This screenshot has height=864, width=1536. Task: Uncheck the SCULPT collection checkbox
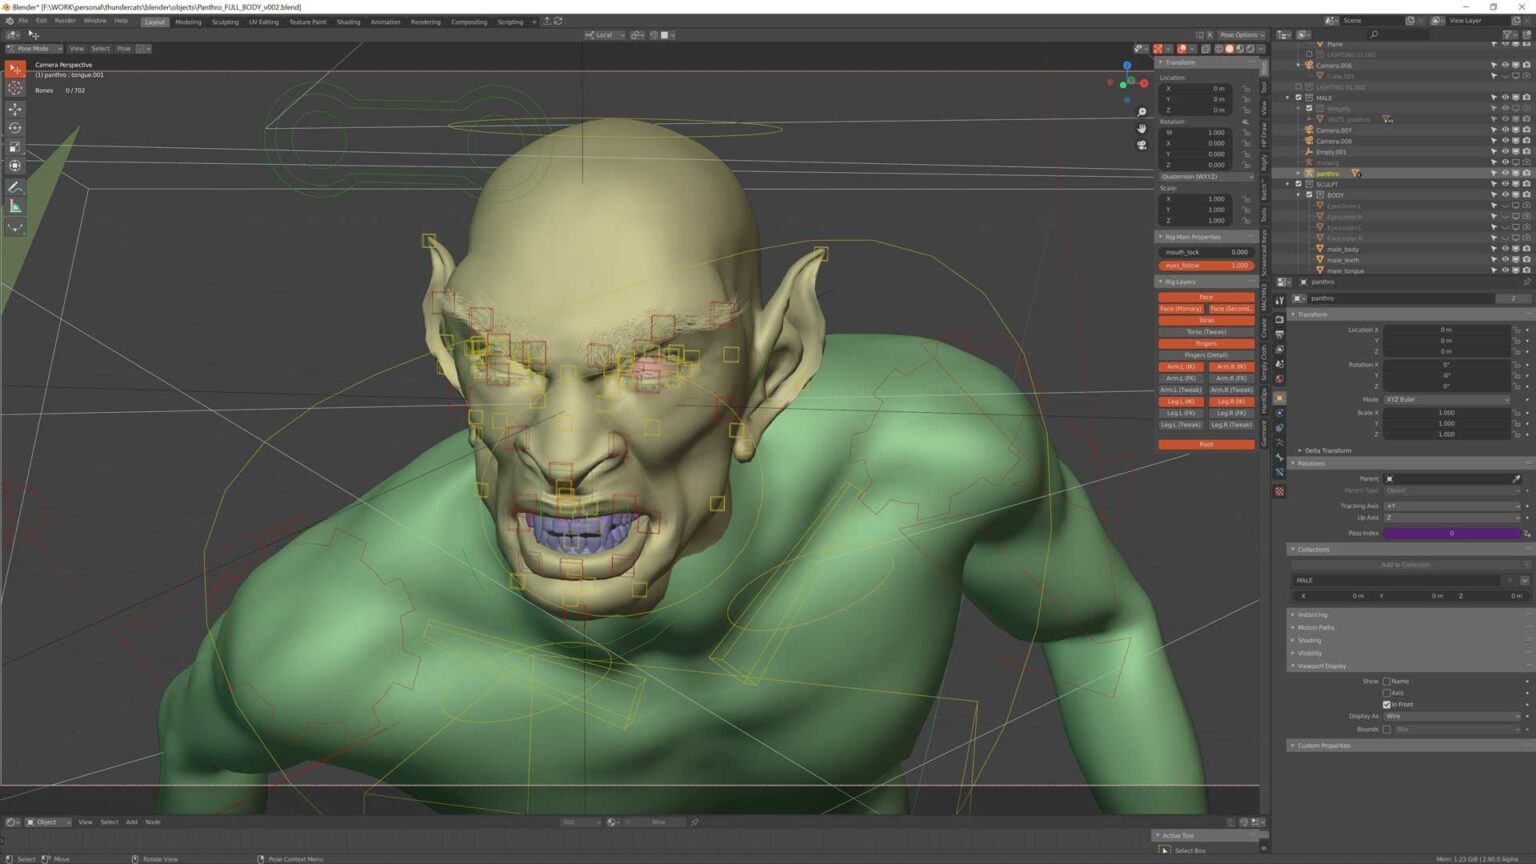click(x=1298, y=184)
